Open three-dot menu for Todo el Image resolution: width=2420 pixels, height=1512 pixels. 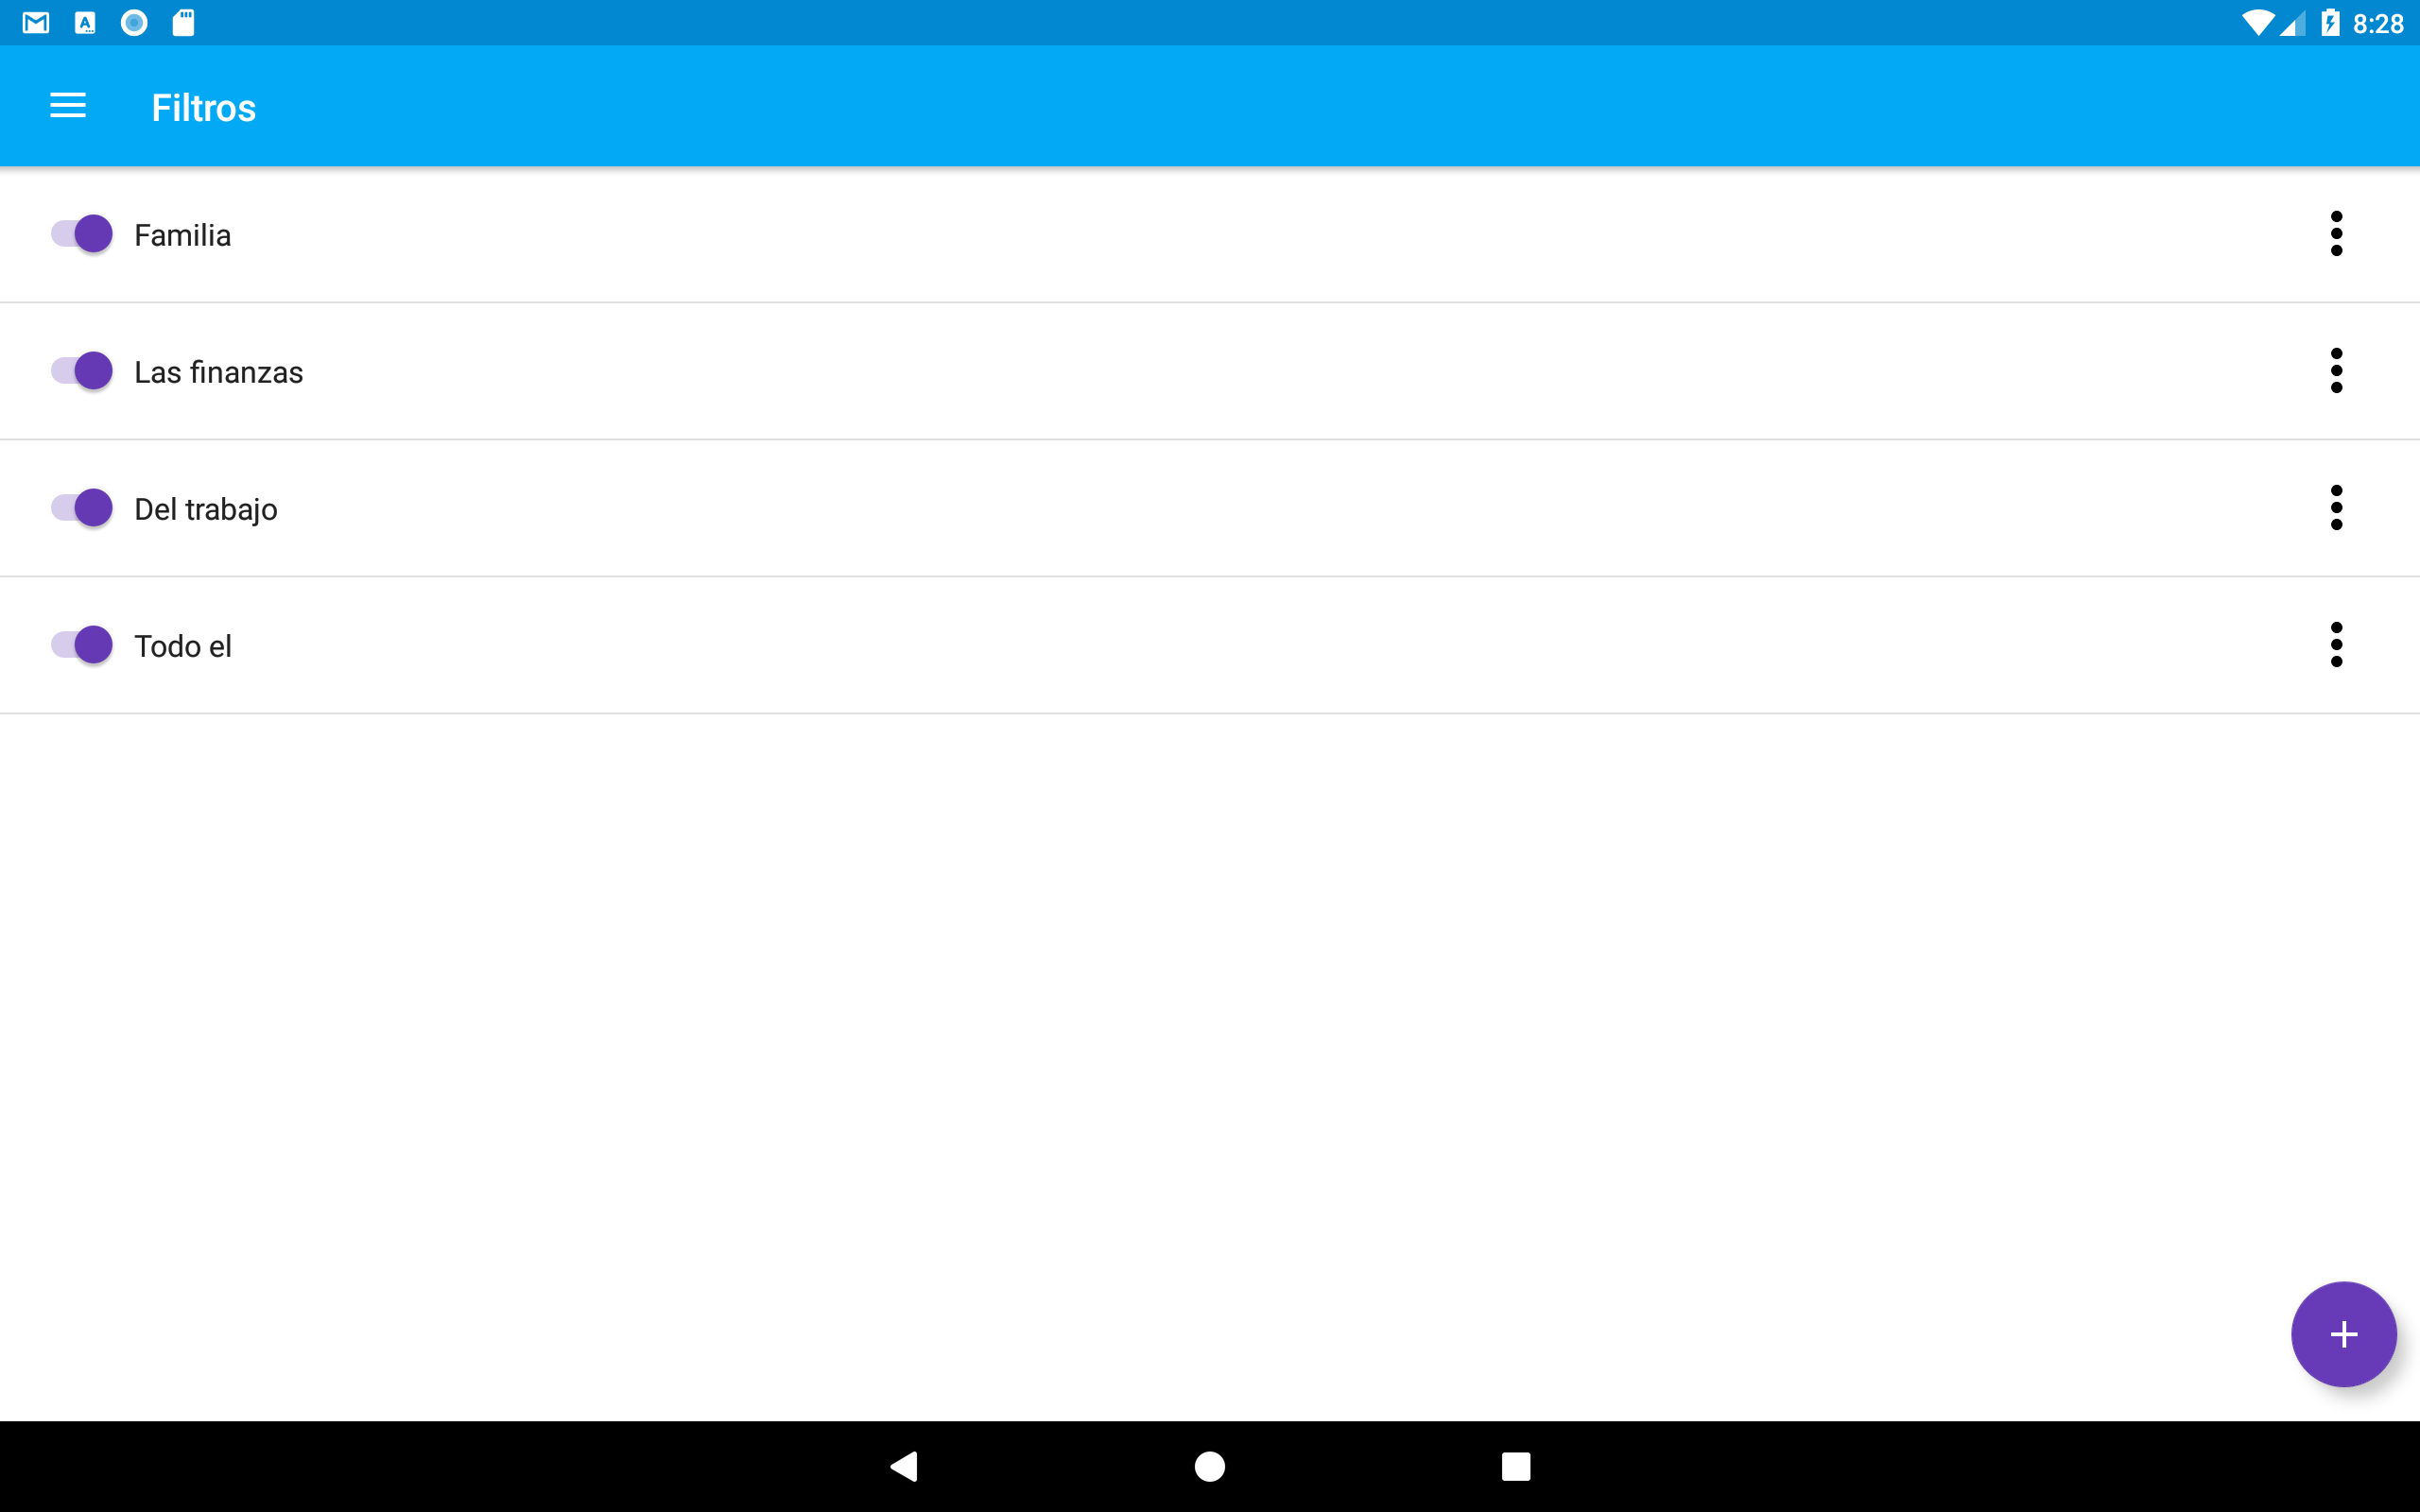coord(2336,645)
